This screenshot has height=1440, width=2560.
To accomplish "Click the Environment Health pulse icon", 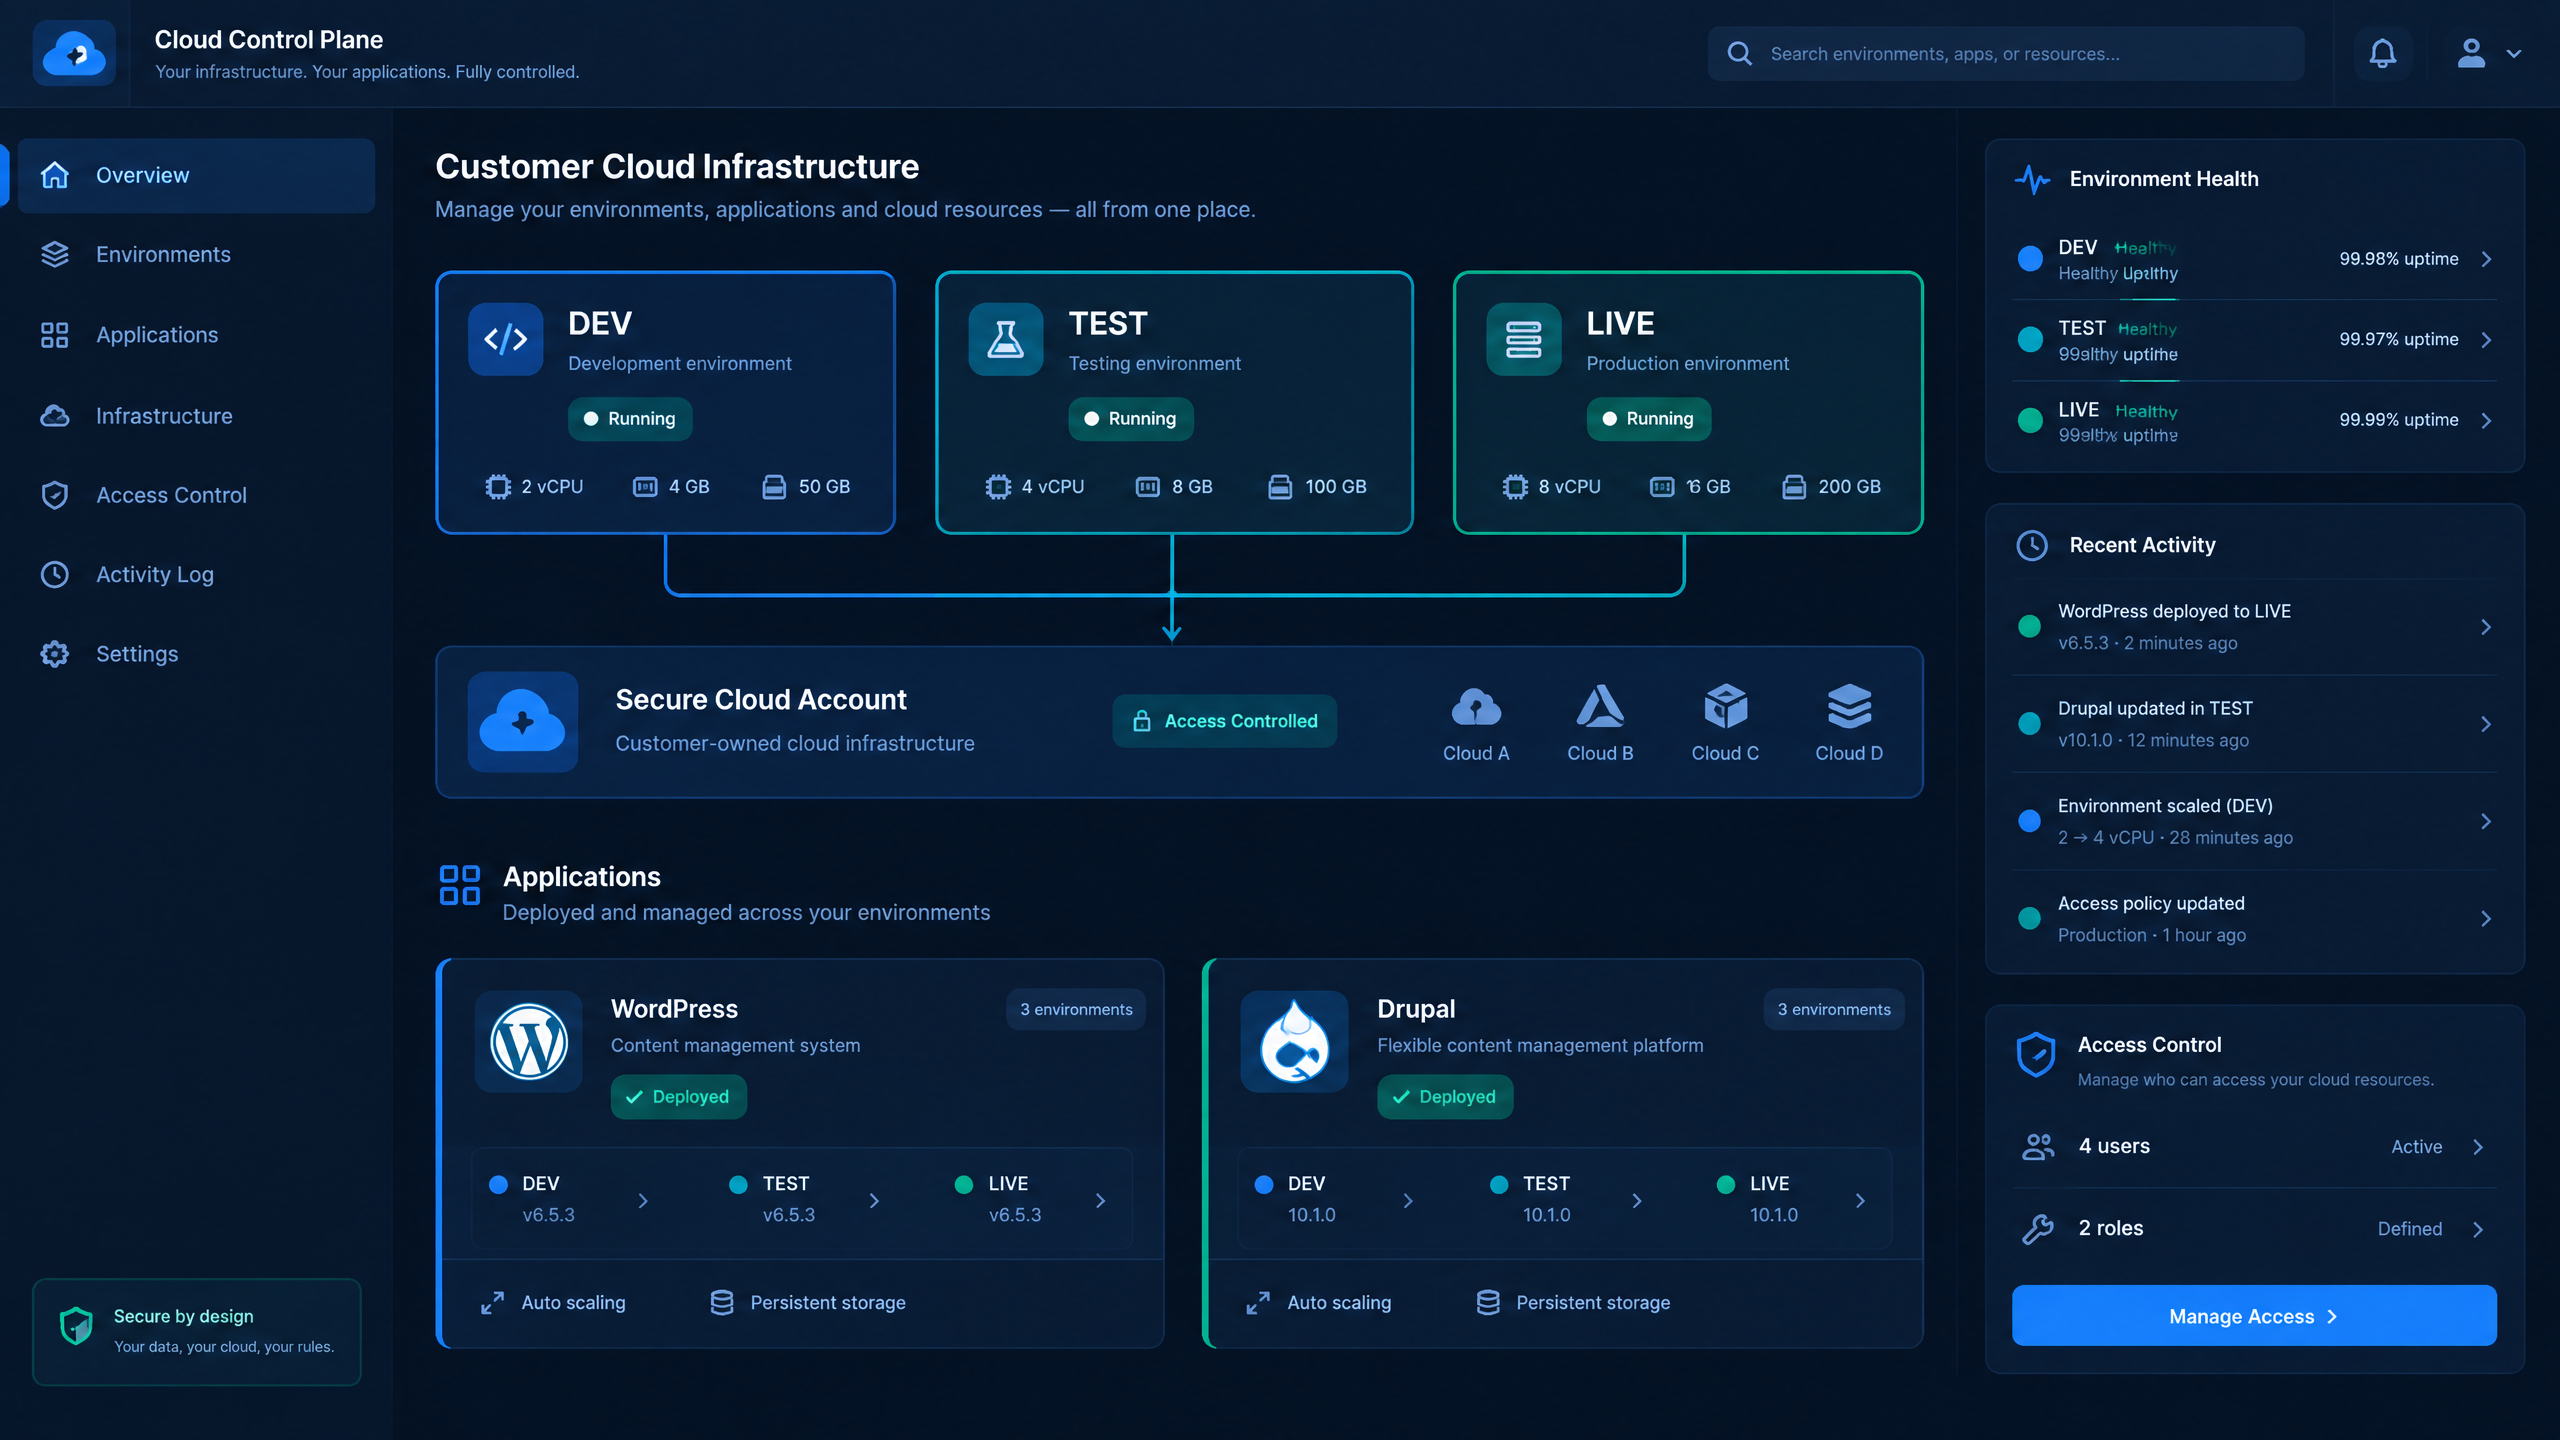I will point(2032,179).
